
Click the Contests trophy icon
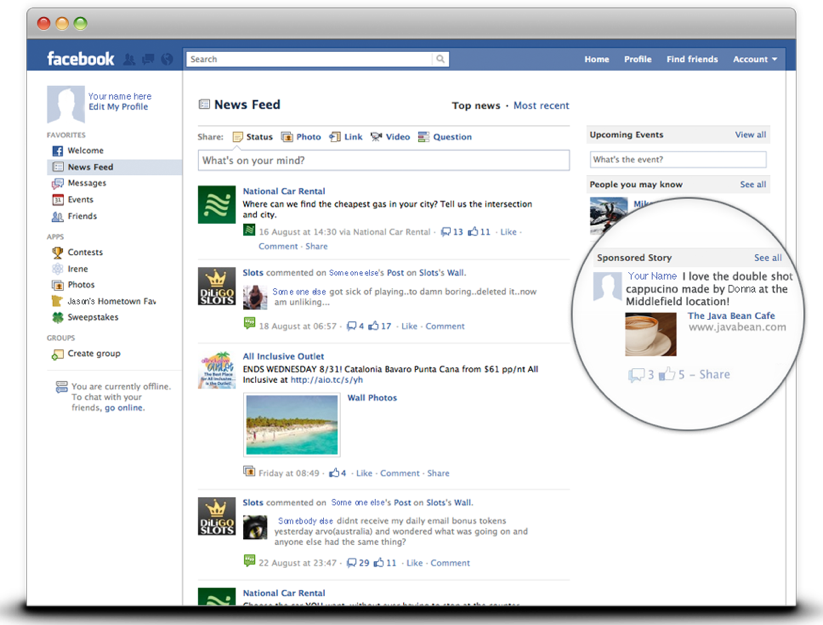pos(58,252)
